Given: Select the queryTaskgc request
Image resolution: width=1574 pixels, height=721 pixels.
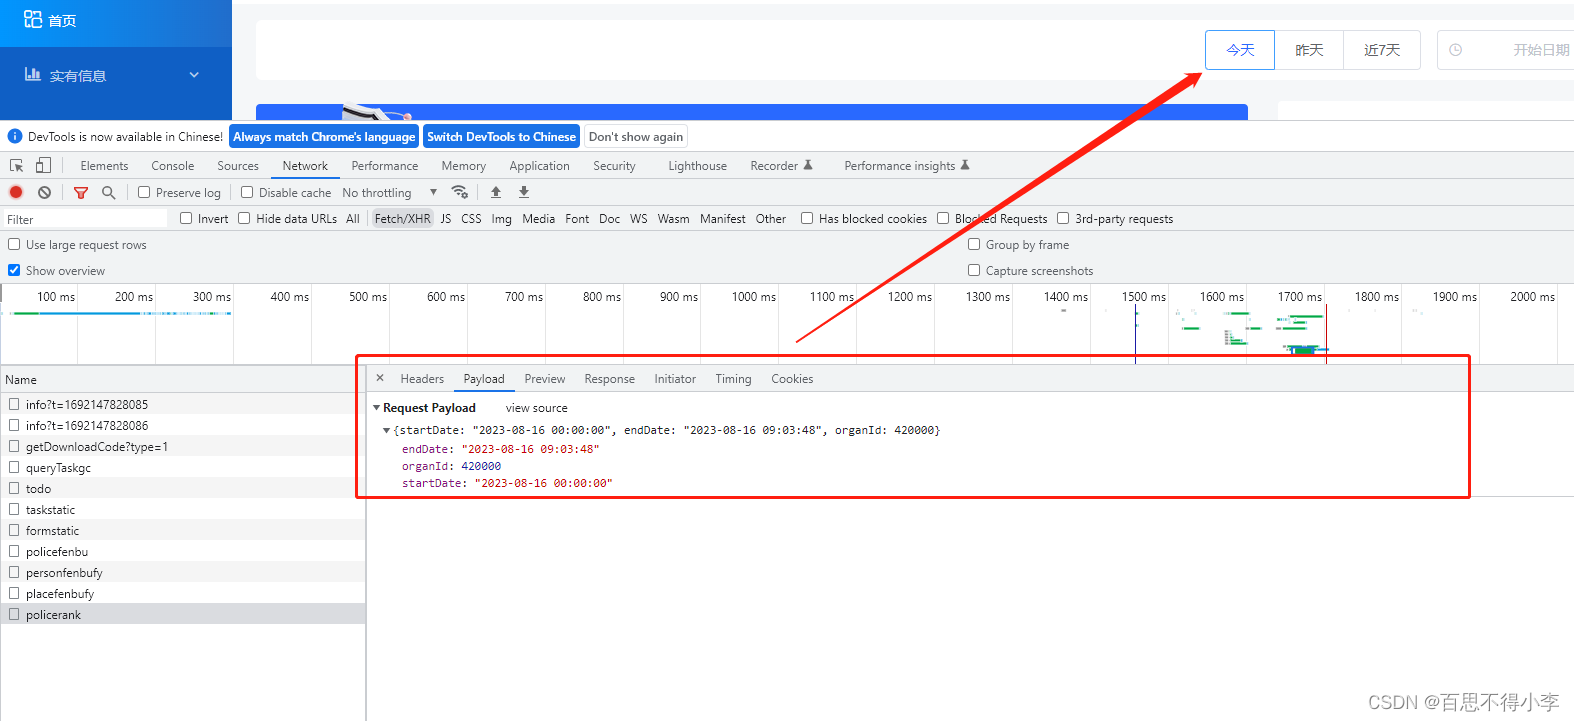Looking at the screenshot, I should click(x=183, y=467).
